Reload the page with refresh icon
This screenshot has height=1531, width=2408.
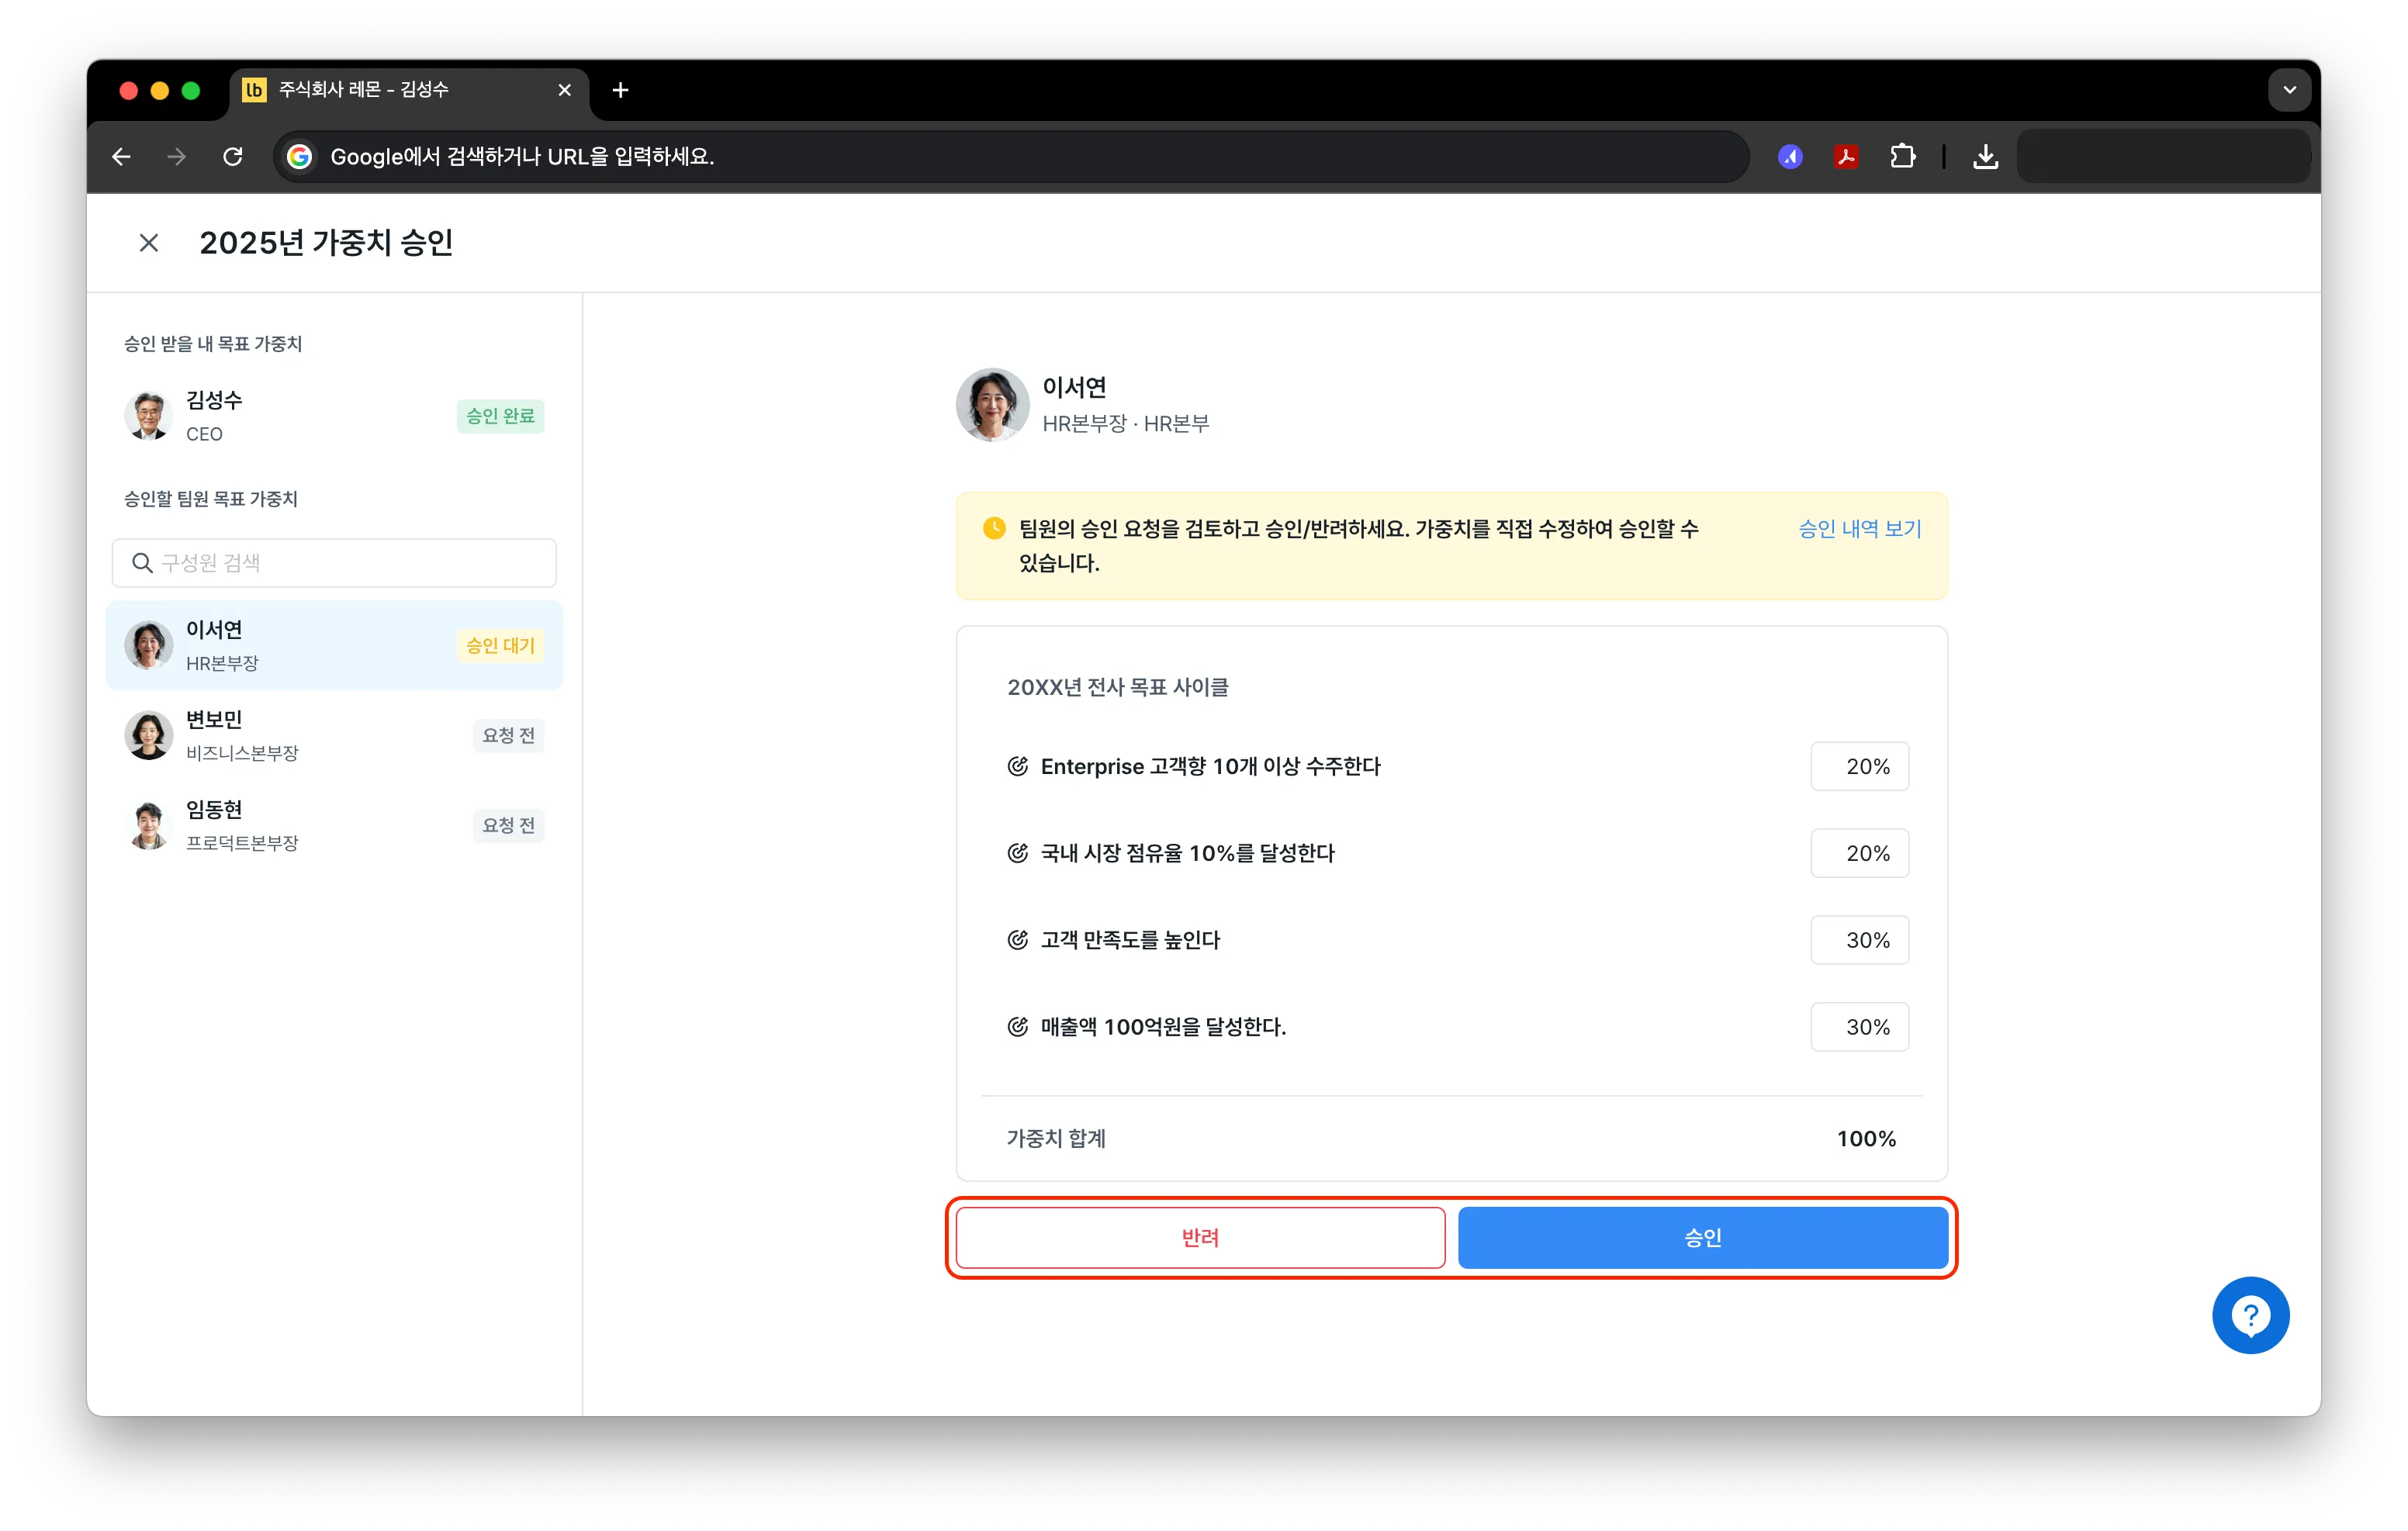(x=233, y=157)
